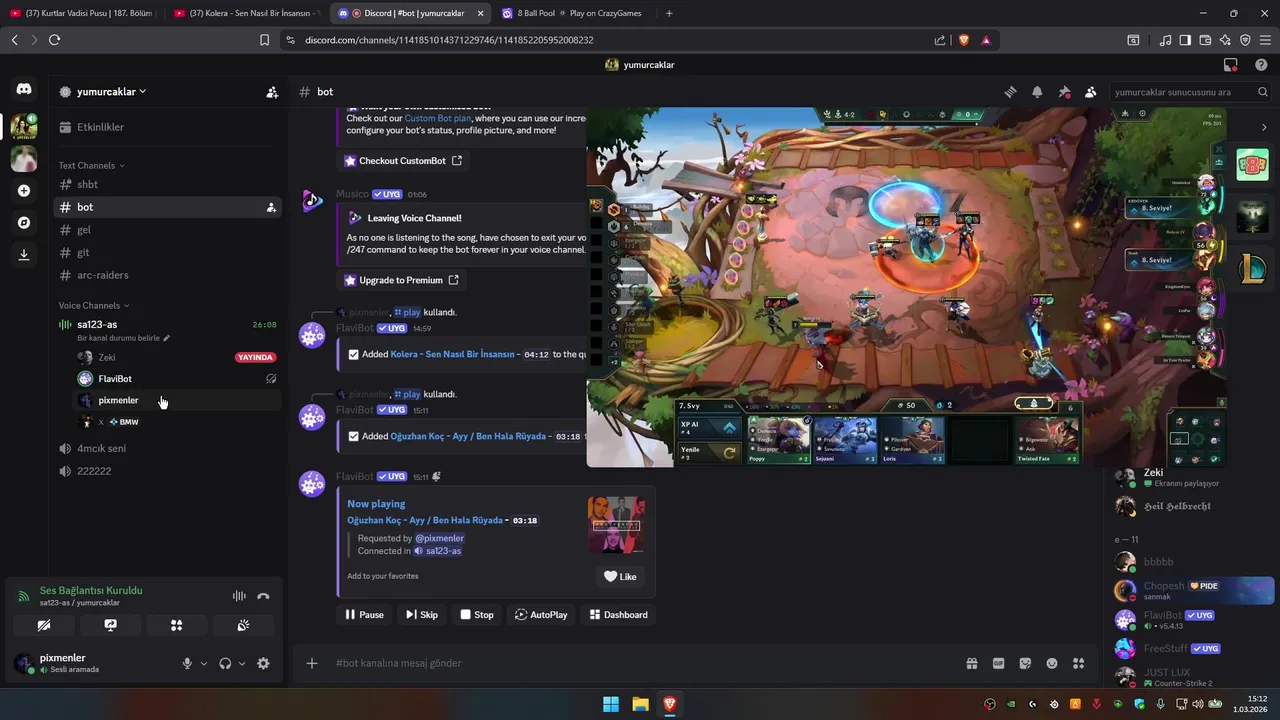Click Add to your favorites text

click(383, 576)
